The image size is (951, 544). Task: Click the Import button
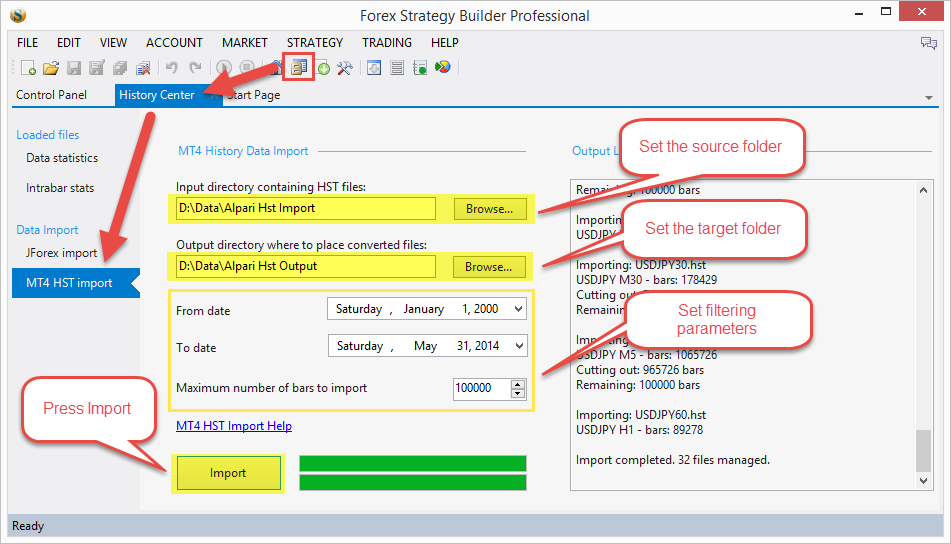[x=229, y=473]
